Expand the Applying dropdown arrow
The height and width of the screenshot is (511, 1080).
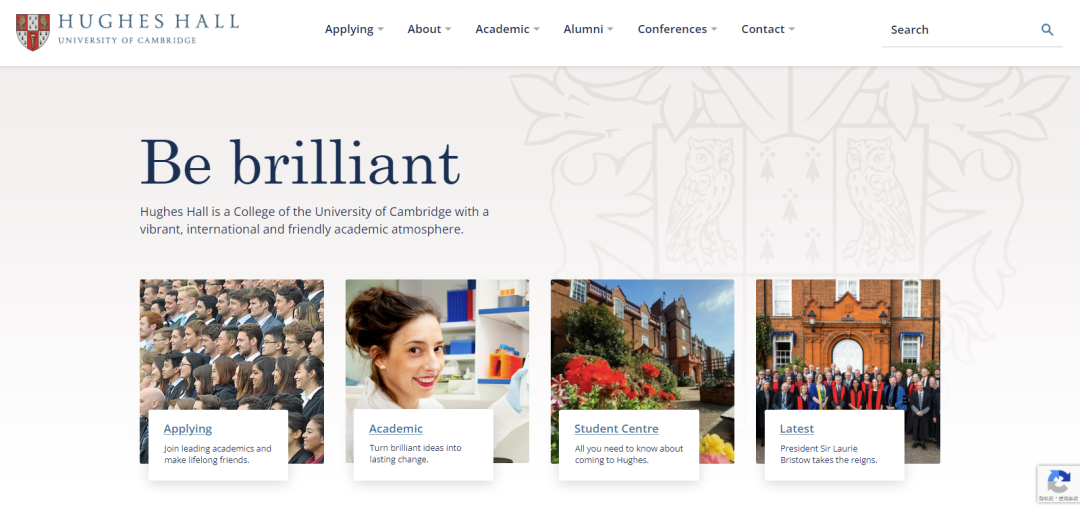(380, 30)
